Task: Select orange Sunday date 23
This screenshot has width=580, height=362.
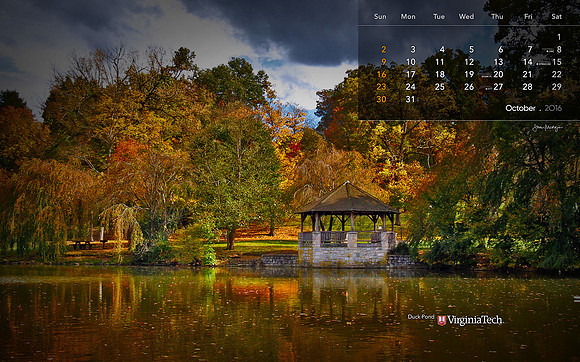Action: click(x=381, y=87)
